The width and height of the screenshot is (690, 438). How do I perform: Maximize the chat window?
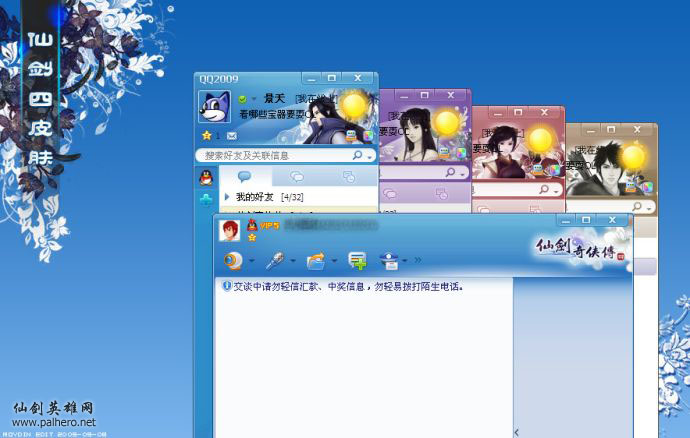pos(586,220)
